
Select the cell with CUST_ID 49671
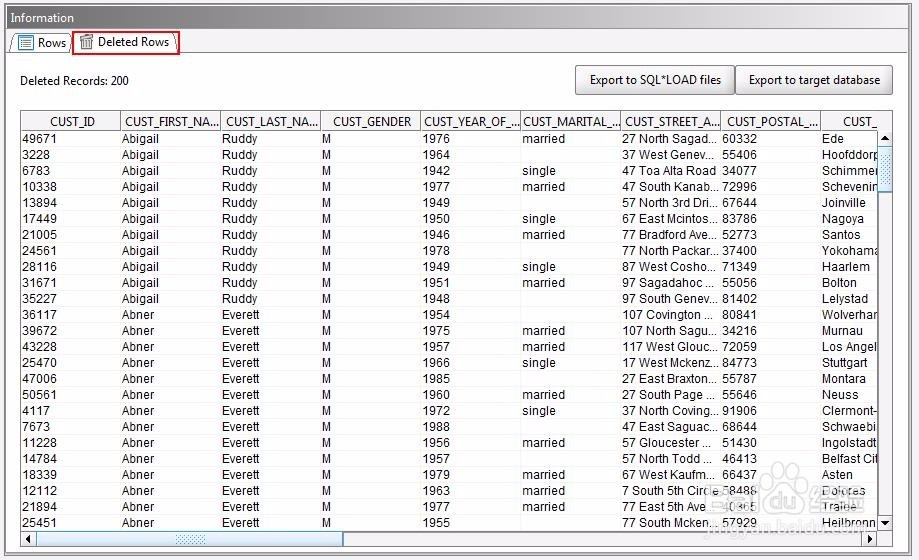coord(70,139)
